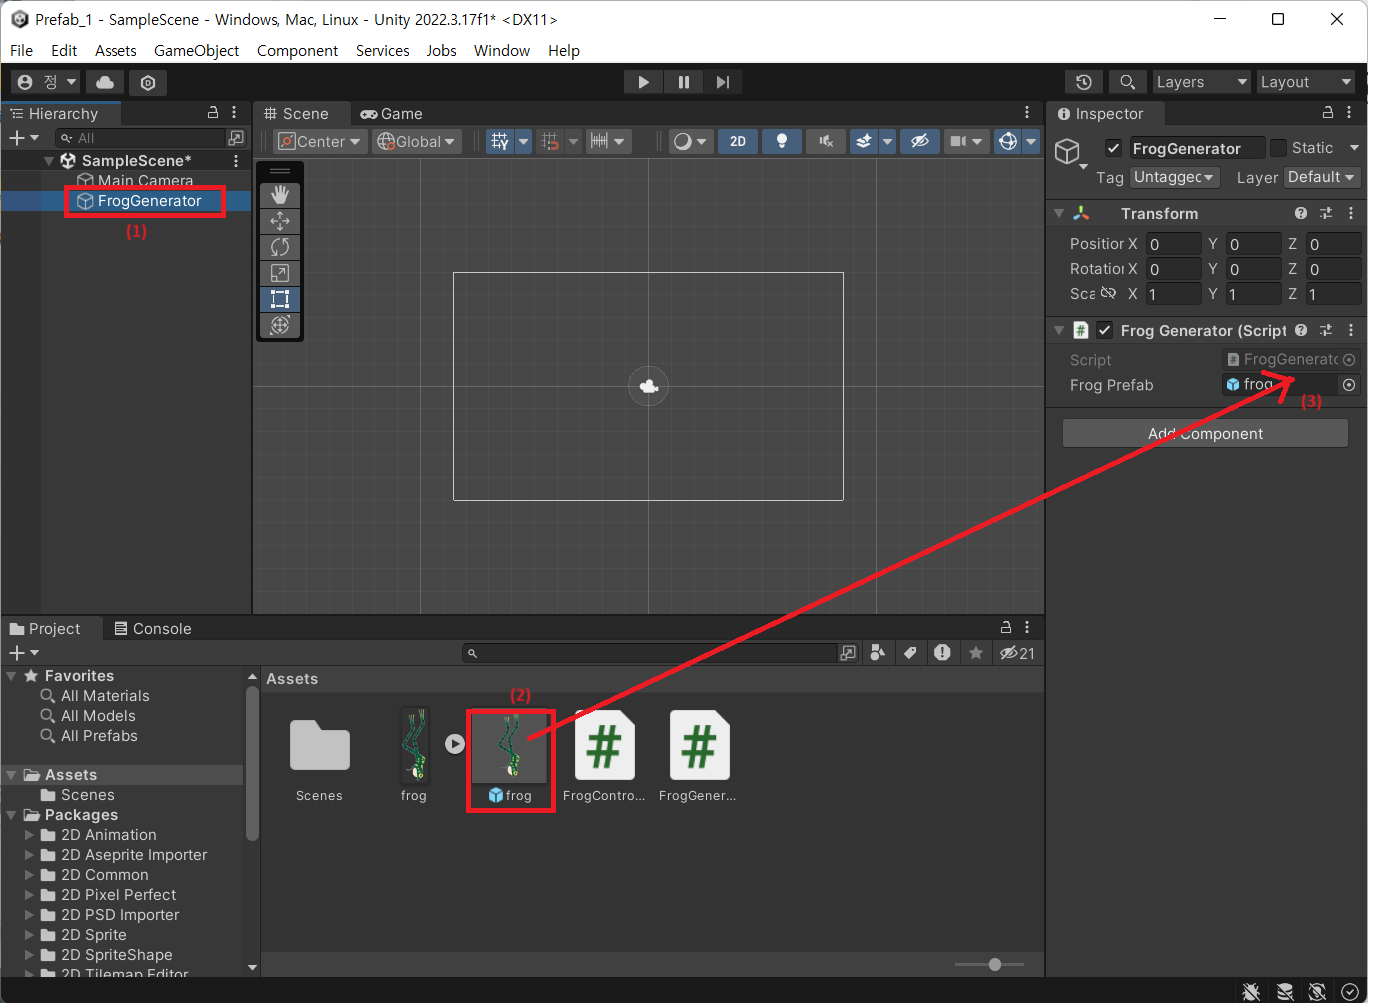
Task: Open Draw mode shading dropdown
Action: 689,141
